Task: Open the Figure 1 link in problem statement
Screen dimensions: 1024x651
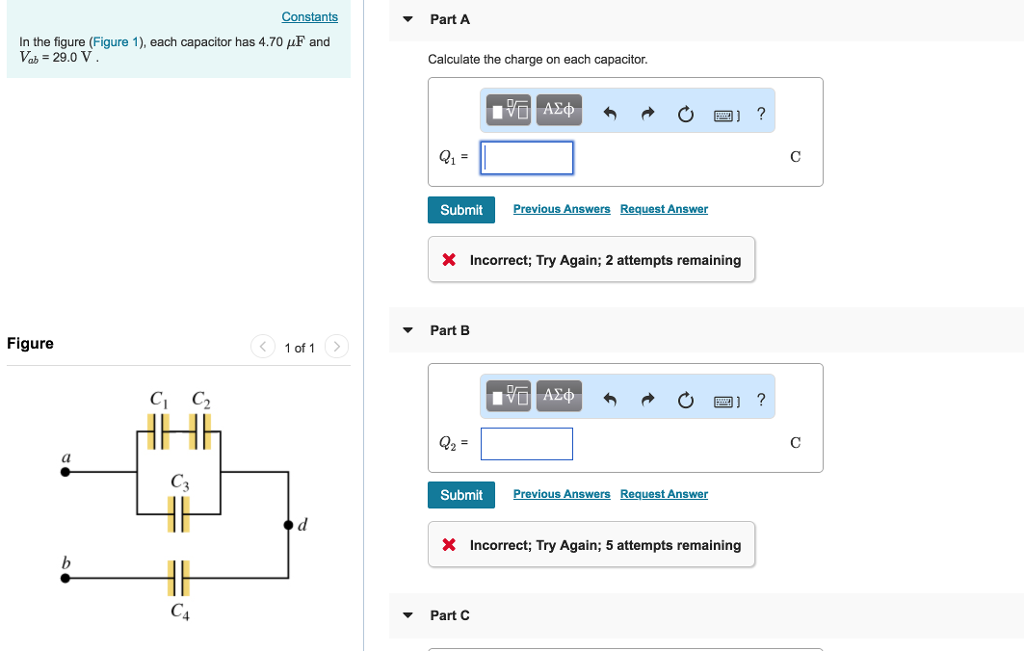Action: coord(116,41)
